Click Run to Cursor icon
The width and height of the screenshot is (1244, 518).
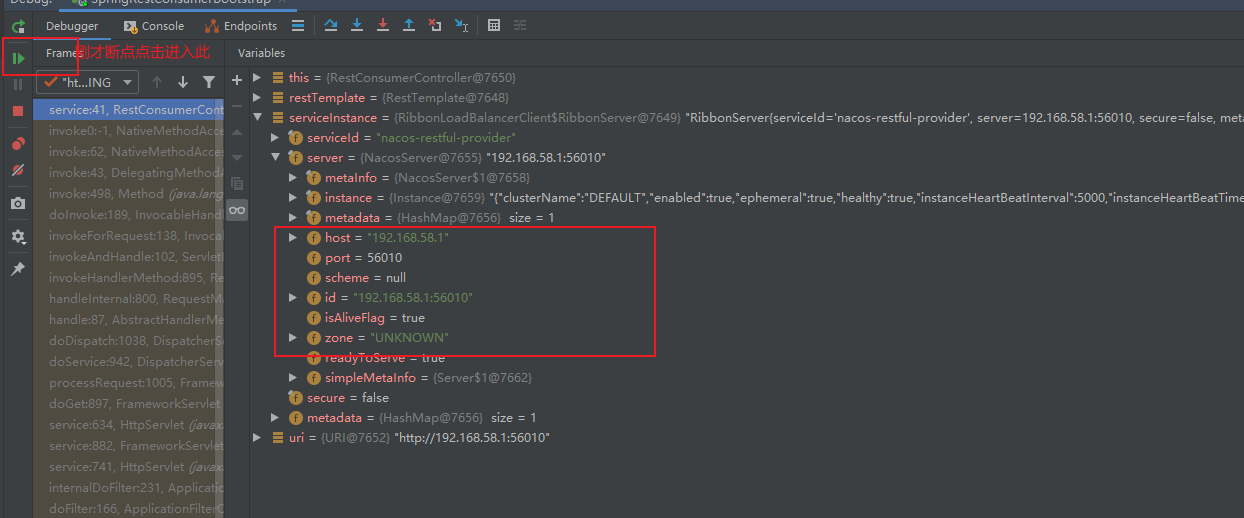click(461, 25)
